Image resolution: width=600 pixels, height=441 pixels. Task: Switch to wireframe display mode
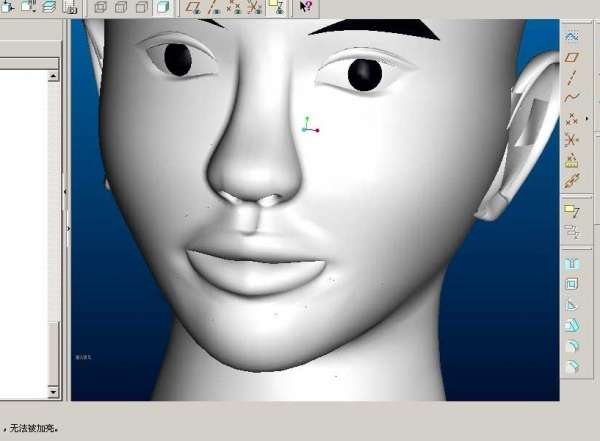(x=101, y=7)
